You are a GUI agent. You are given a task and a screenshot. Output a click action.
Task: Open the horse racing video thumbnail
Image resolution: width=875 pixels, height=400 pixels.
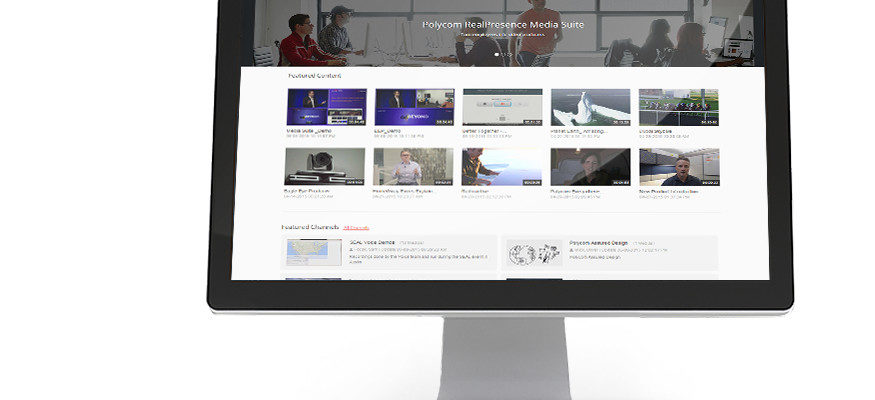[679, 107]
